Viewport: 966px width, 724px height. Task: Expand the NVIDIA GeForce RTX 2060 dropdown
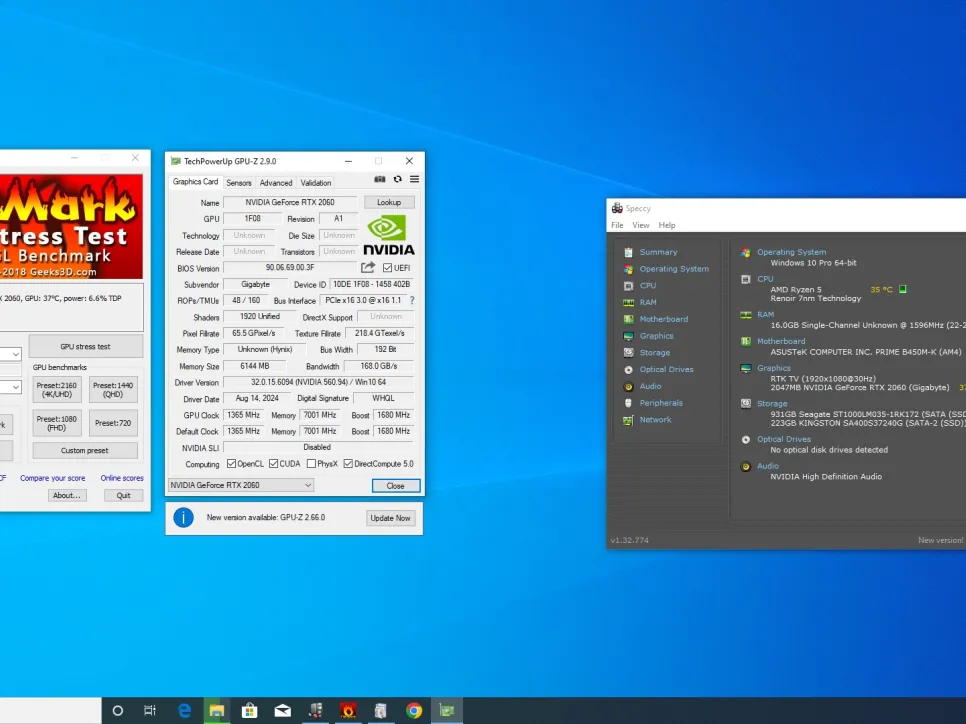[x=241, y=485]
